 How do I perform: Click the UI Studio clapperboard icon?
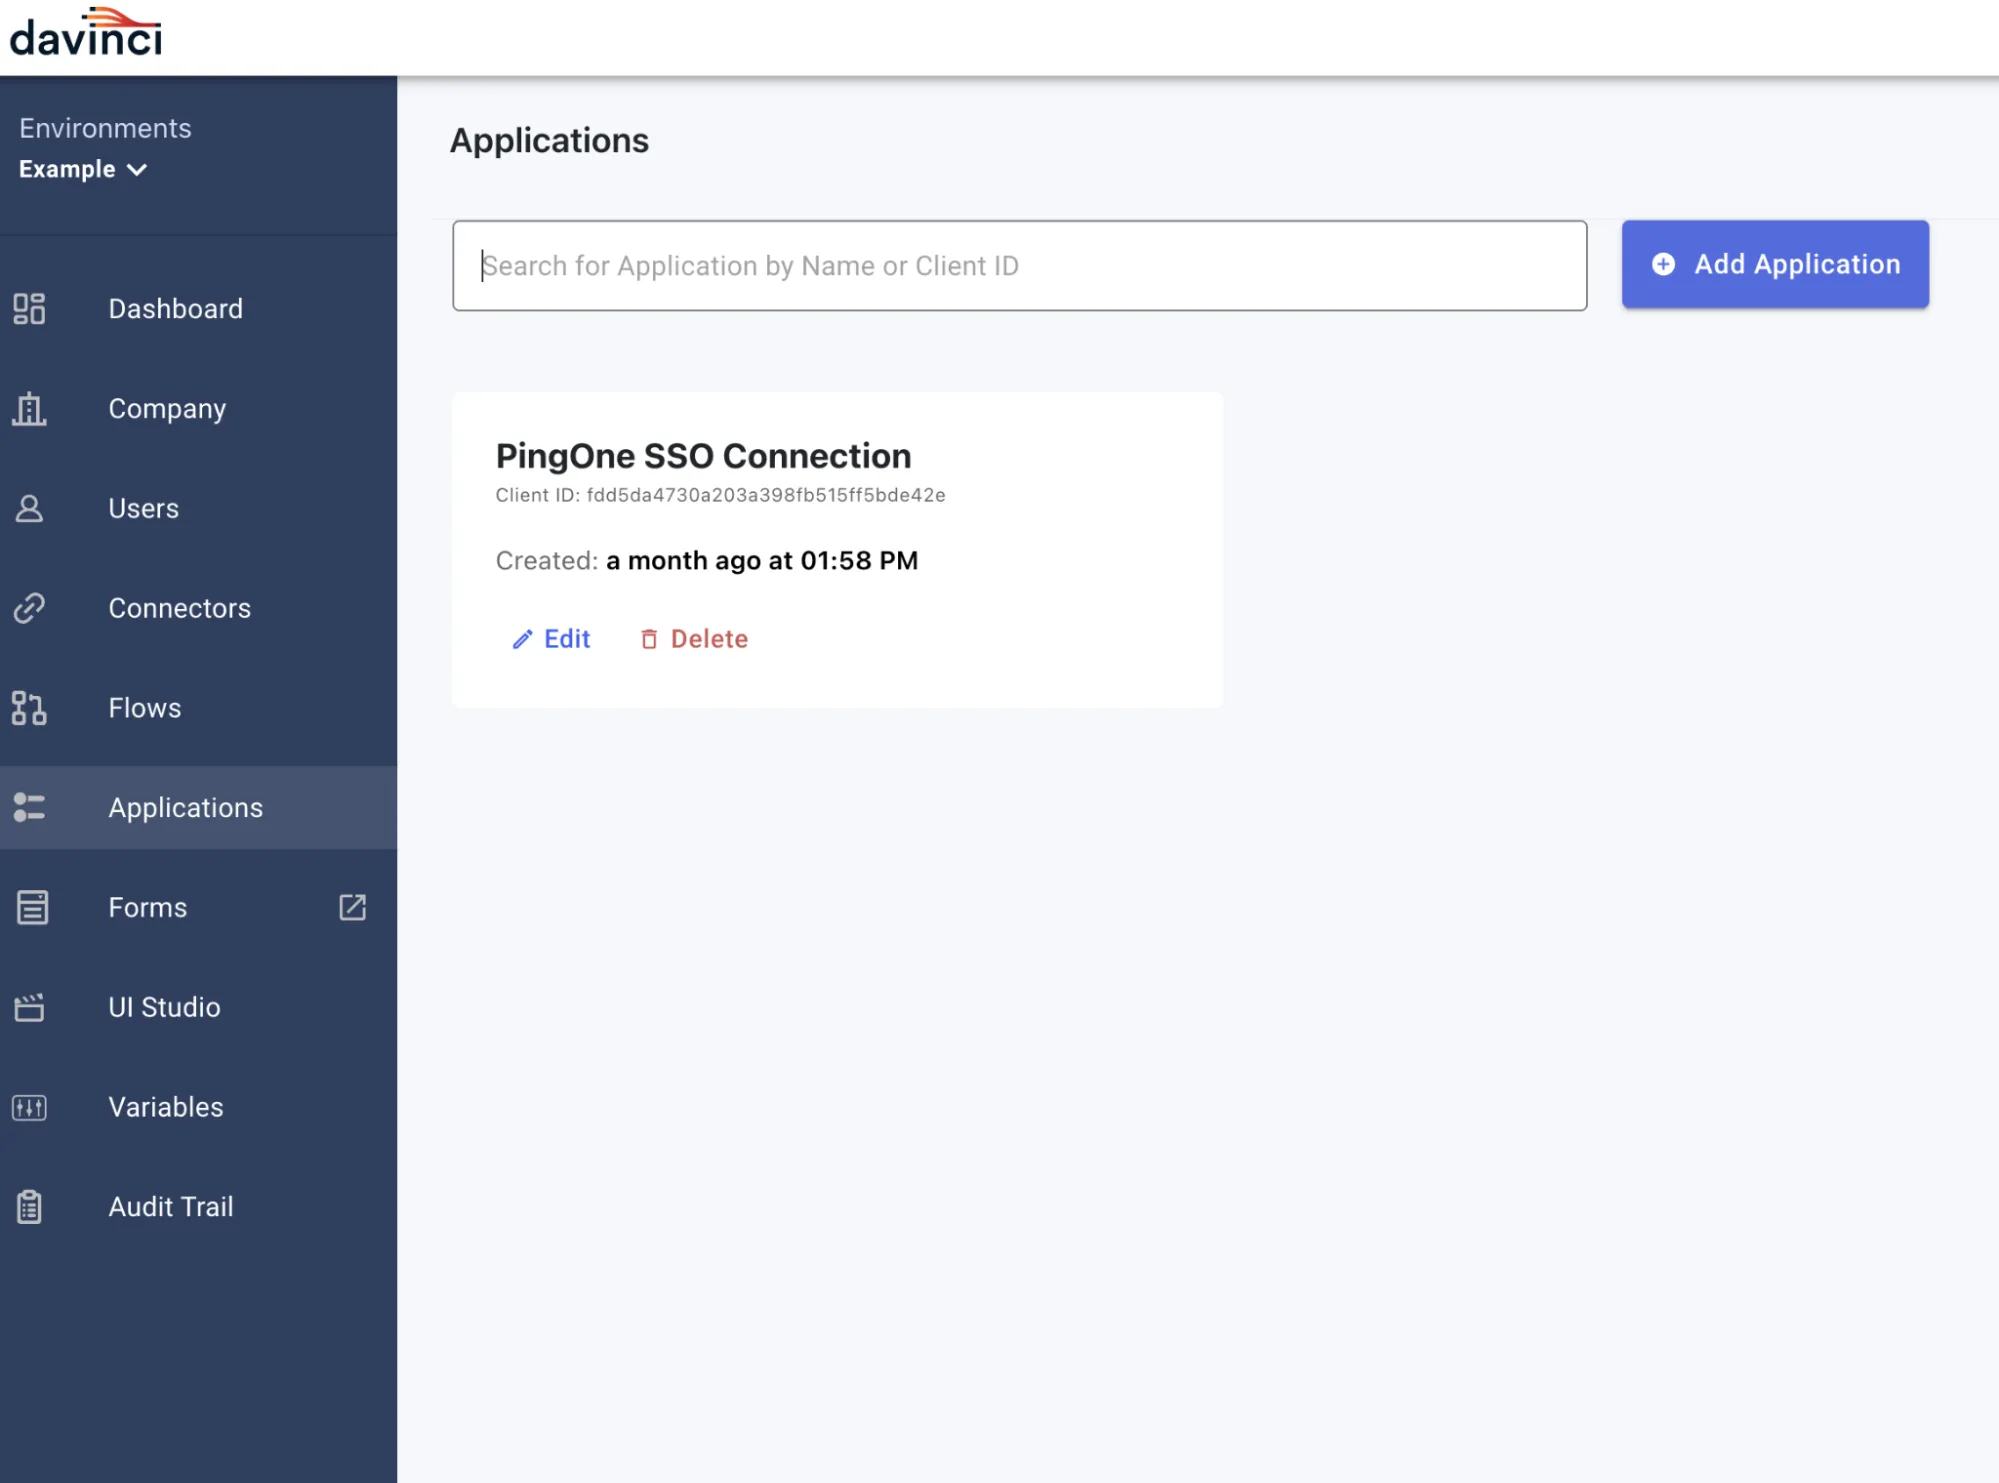(x=29, y=1007)
